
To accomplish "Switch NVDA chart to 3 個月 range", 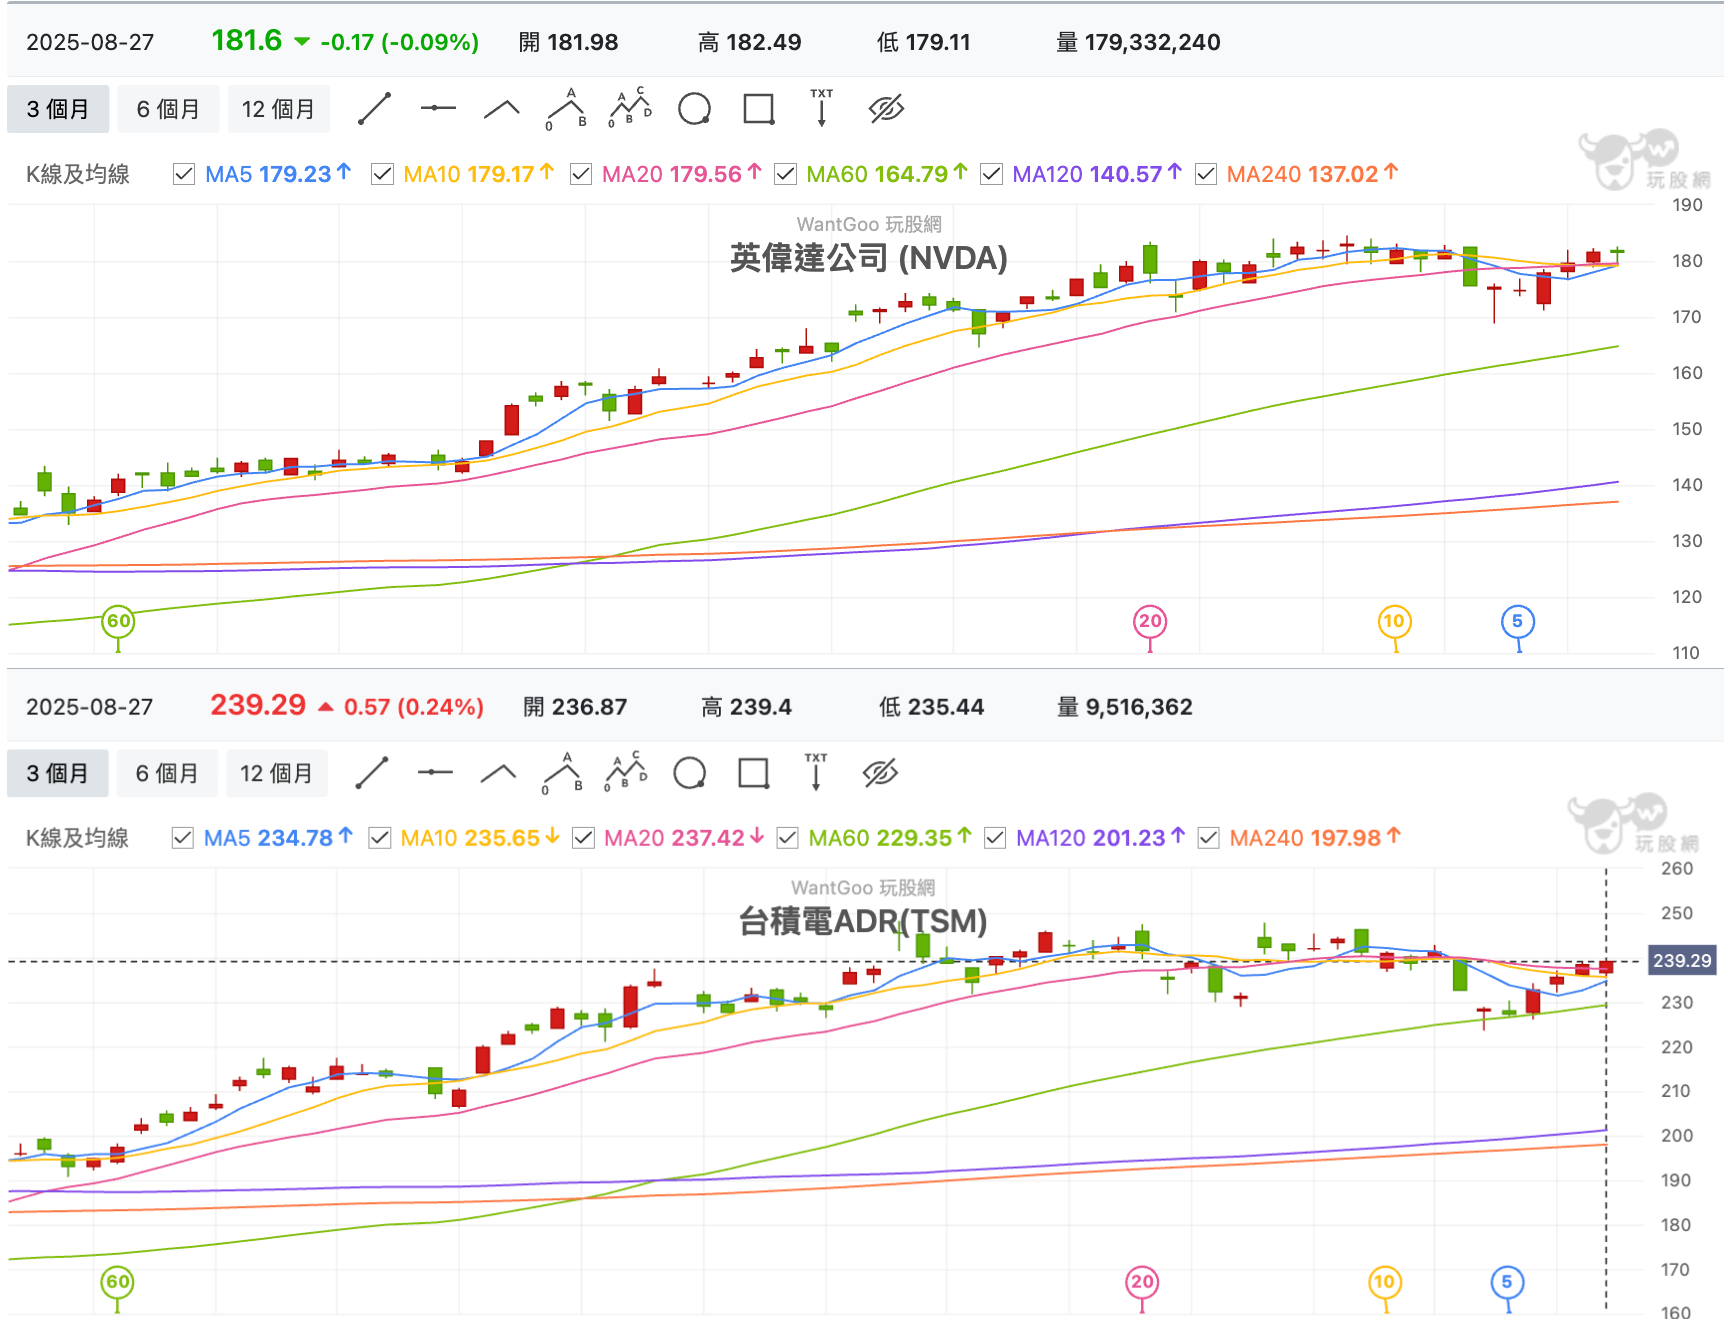I will 57,109.
